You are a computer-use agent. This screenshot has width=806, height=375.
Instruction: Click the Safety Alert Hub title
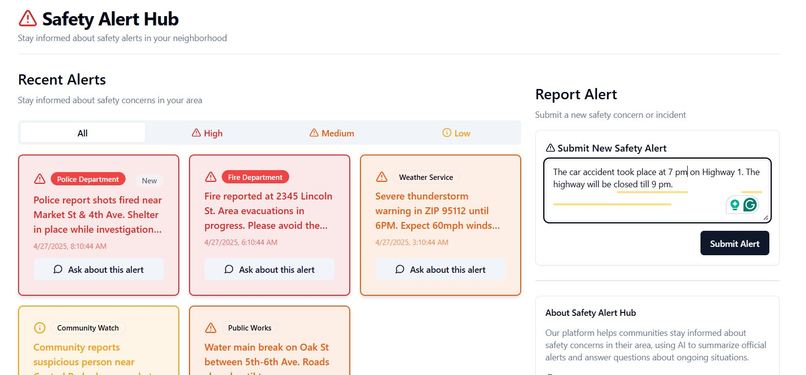coord(111,19)
